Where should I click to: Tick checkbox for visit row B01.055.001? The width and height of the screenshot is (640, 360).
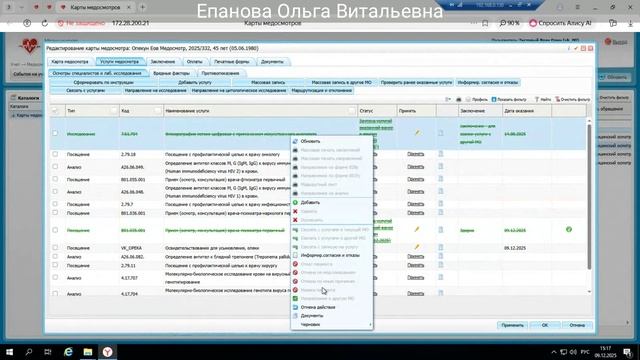tap(55, 179)
